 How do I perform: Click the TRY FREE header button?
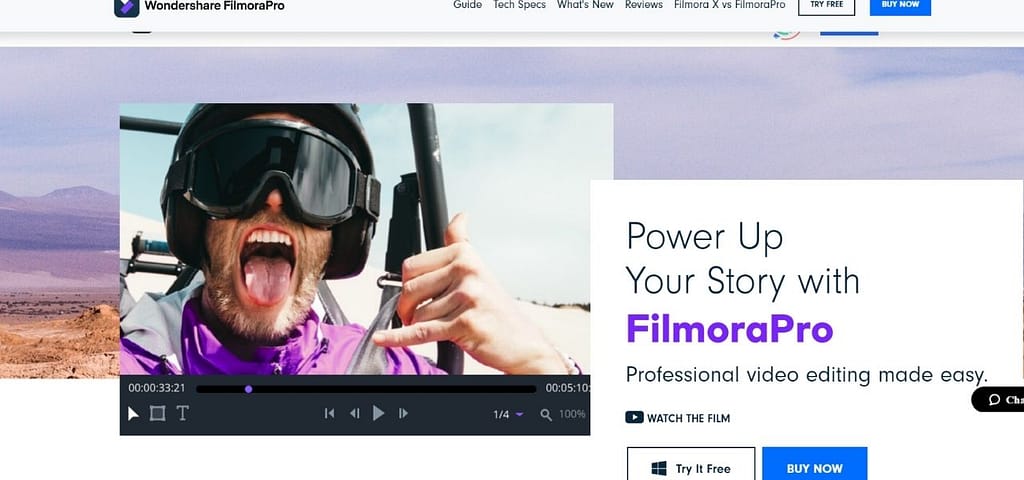coord(826,6)
